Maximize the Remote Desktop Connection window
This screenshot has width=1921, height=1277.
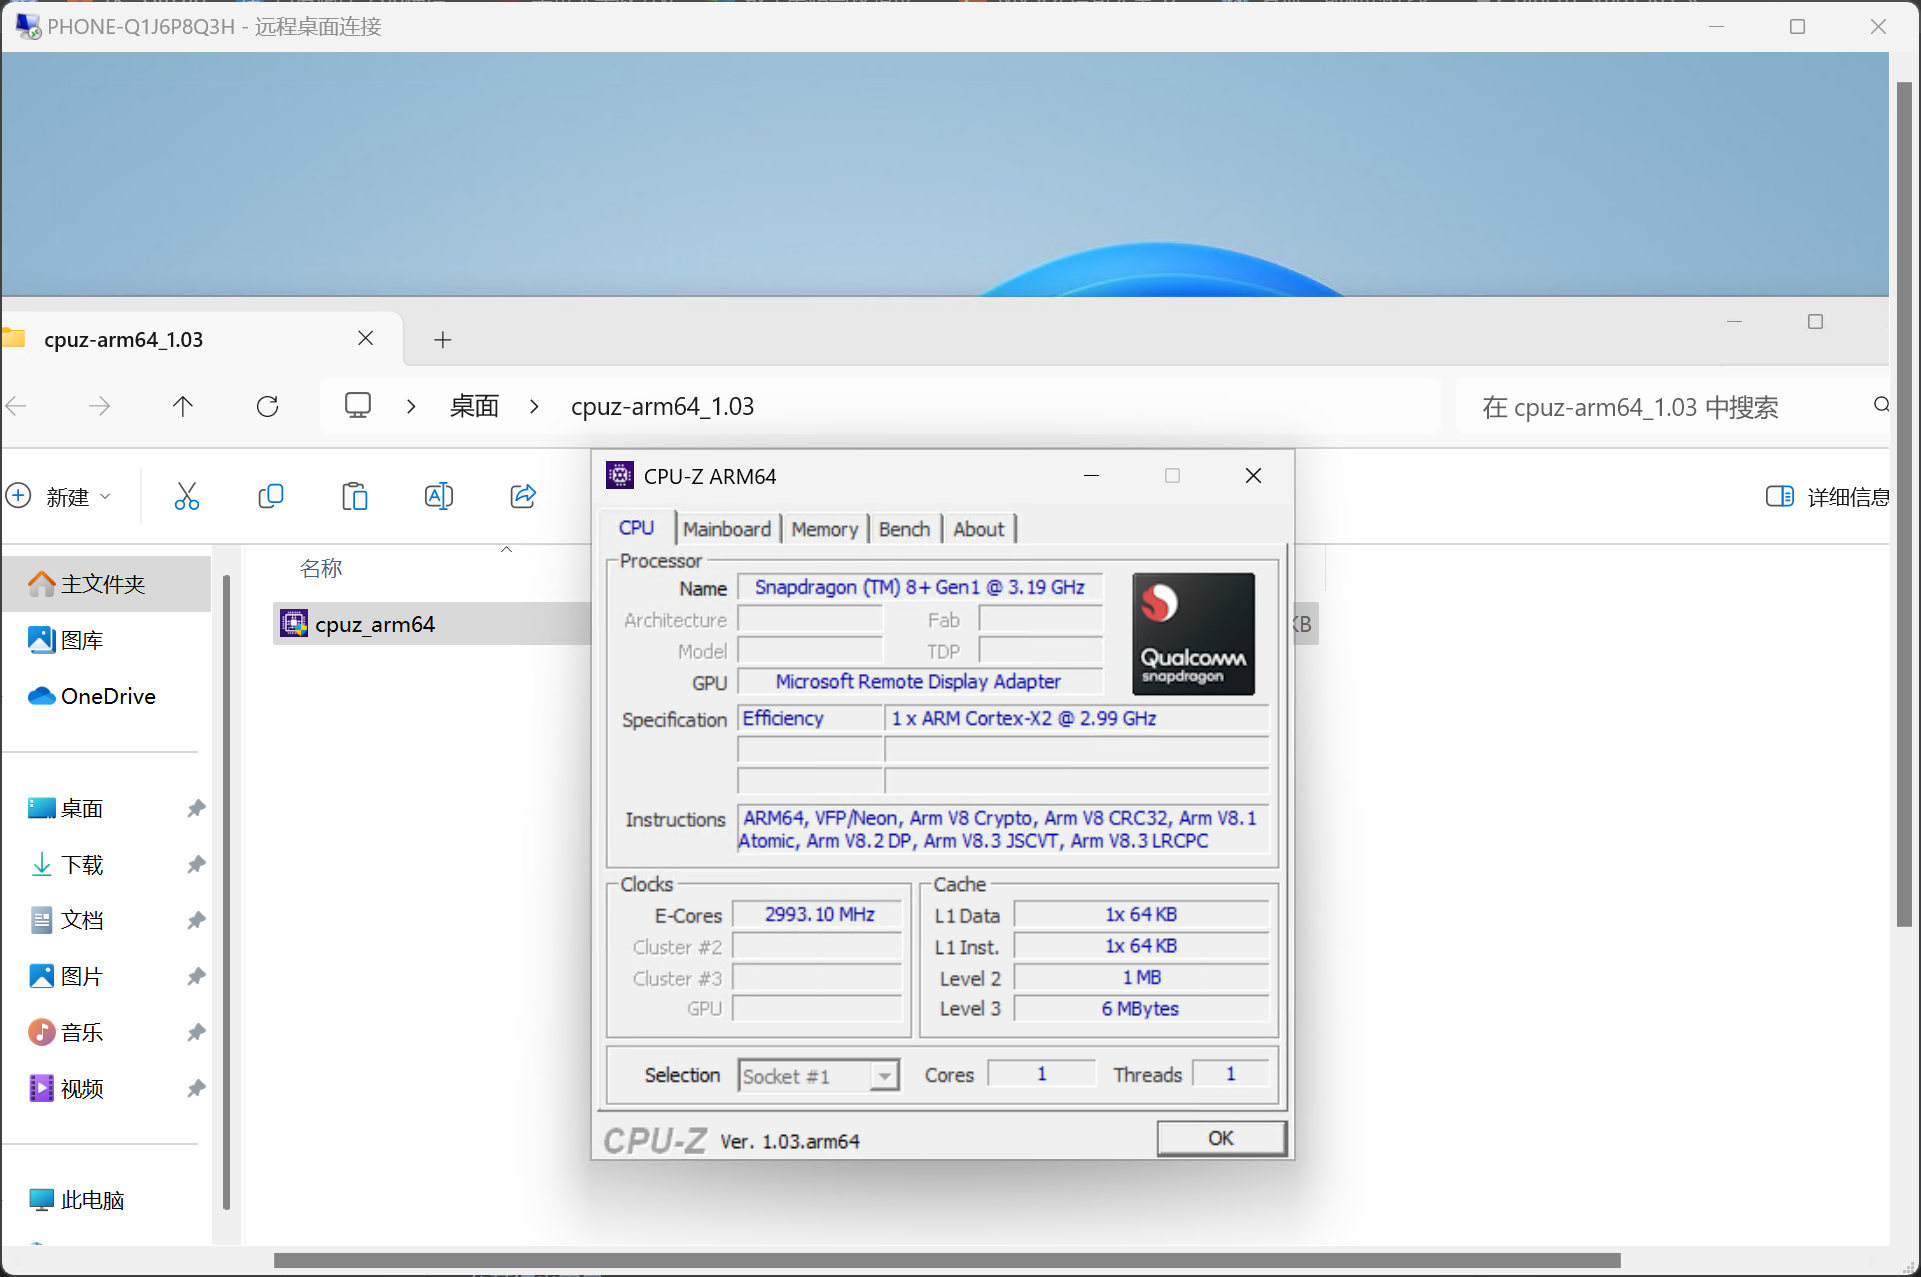[x=1797, y=26]
